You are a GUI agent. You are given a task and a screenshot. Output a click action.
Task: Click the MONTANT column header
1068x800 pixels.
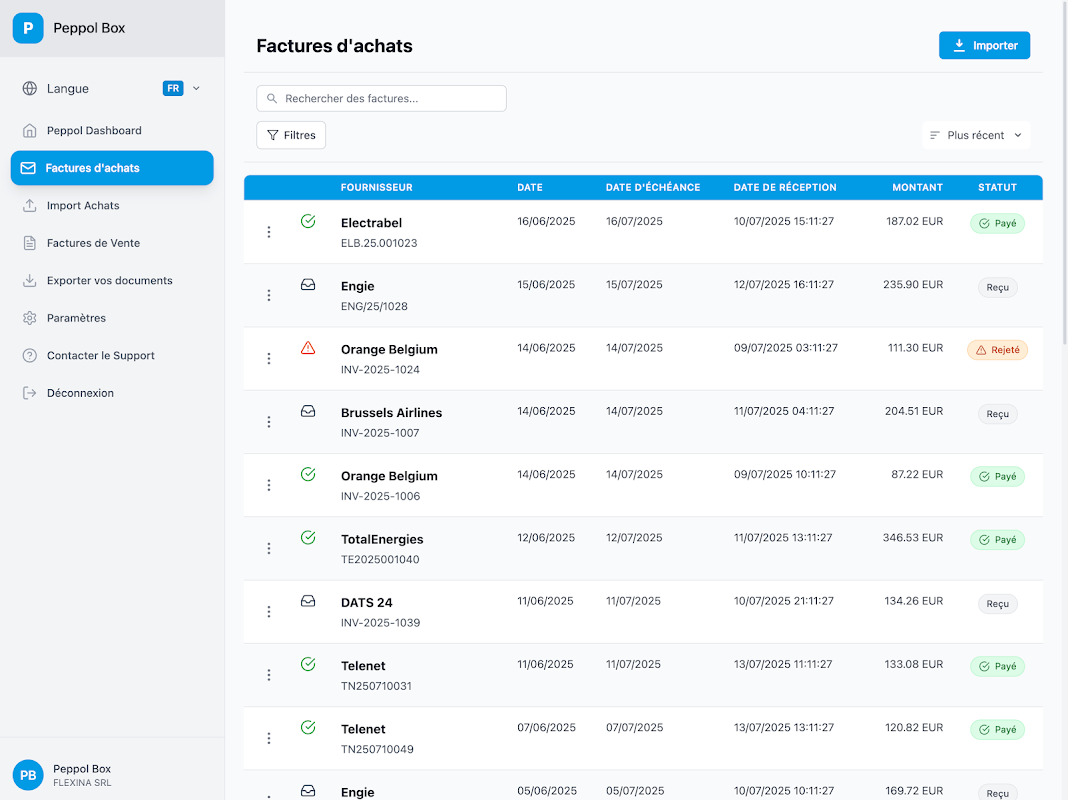tap(917, 187)
